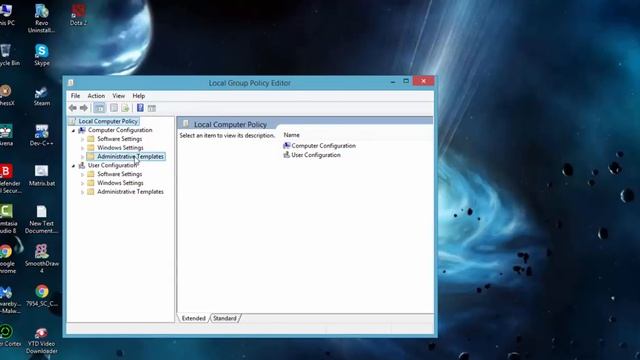Open the Skype desktop icon

coord(42,55)
